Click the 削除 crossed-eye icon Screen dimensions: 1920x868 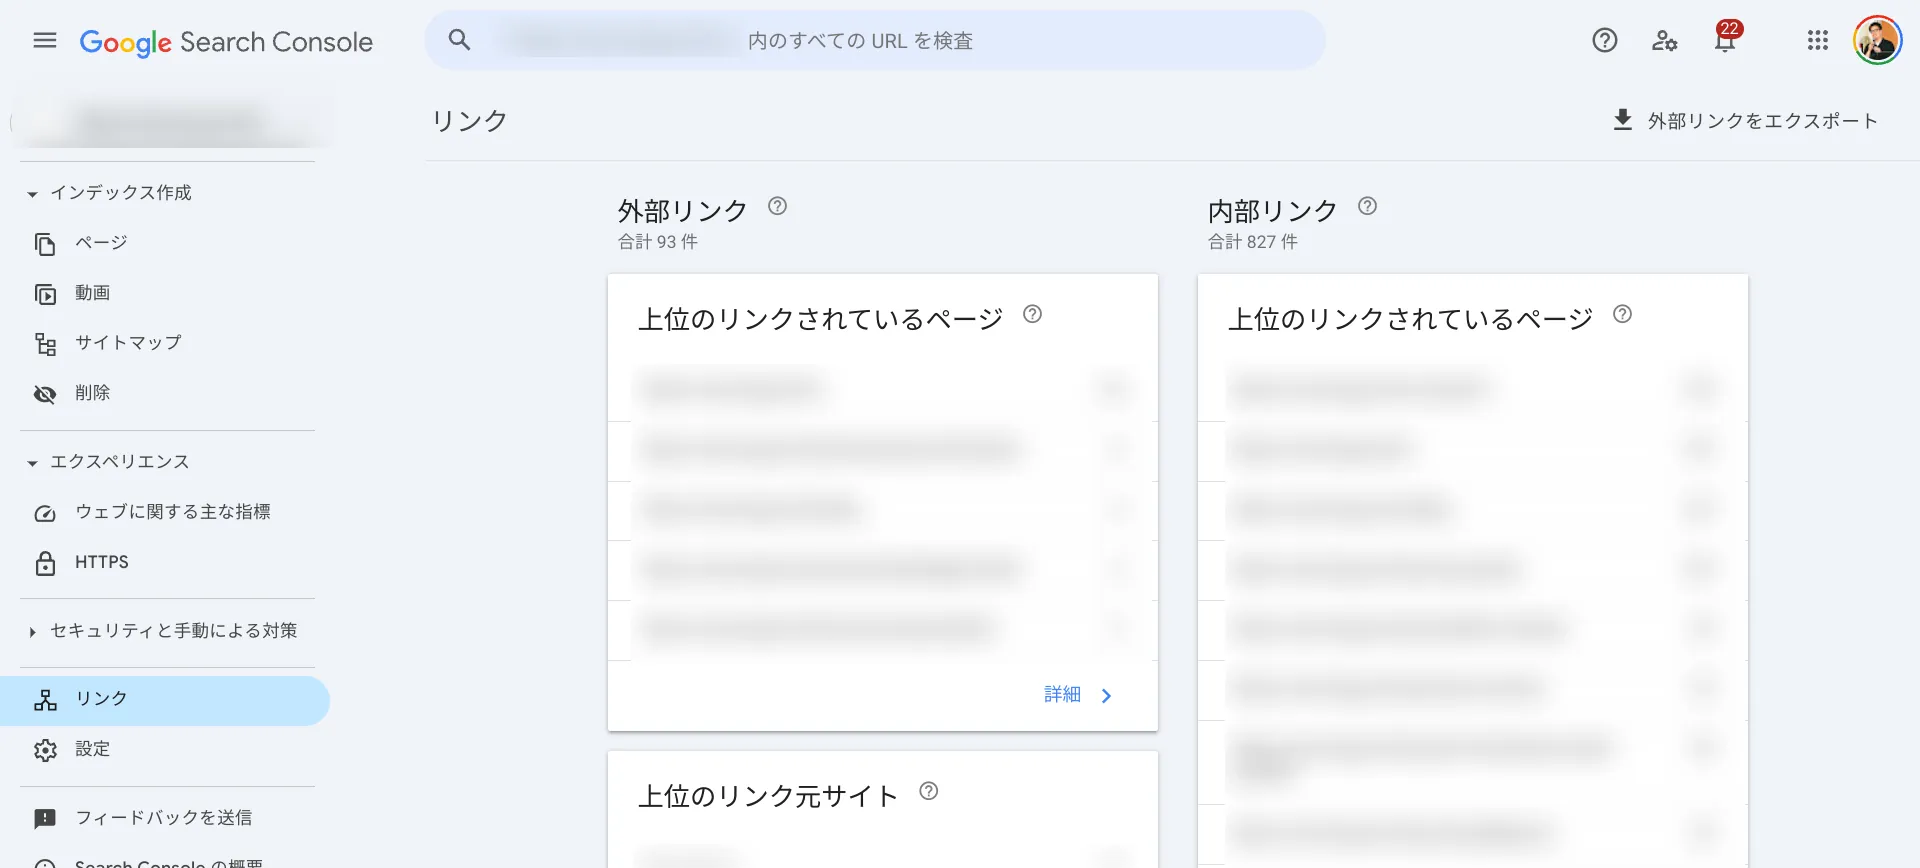(45, 394)
